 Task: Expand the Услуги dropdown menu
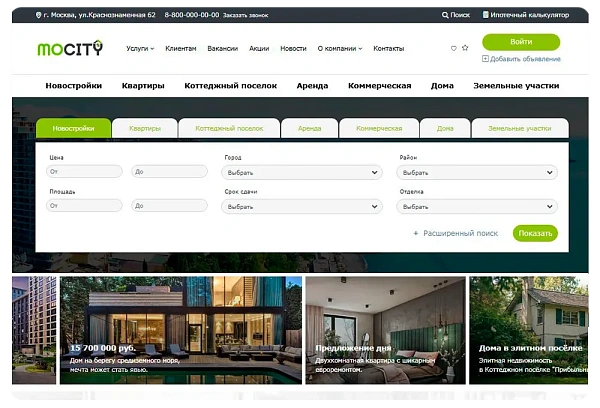(x=140, y=49)
